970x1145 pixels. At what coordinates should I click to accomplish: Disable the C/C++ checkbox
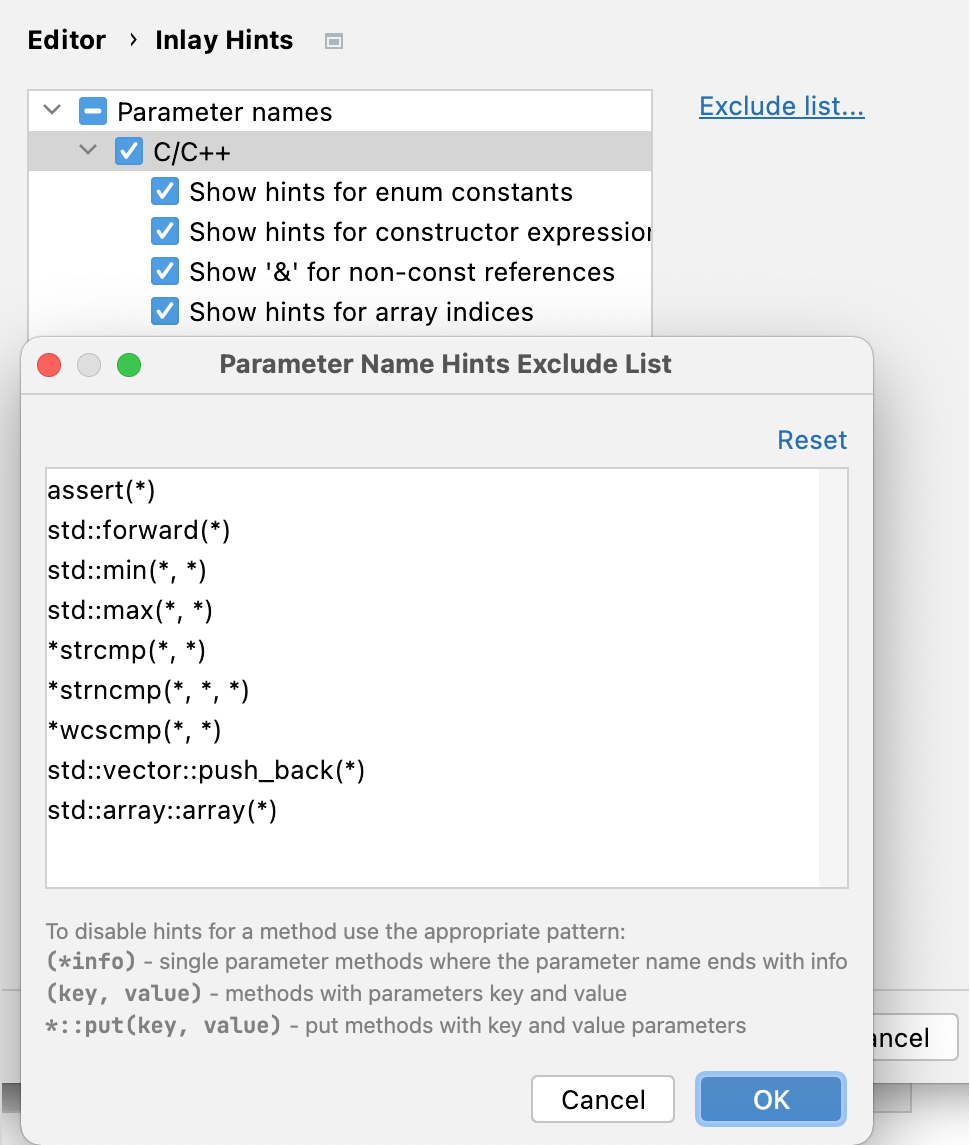[128, 151]
